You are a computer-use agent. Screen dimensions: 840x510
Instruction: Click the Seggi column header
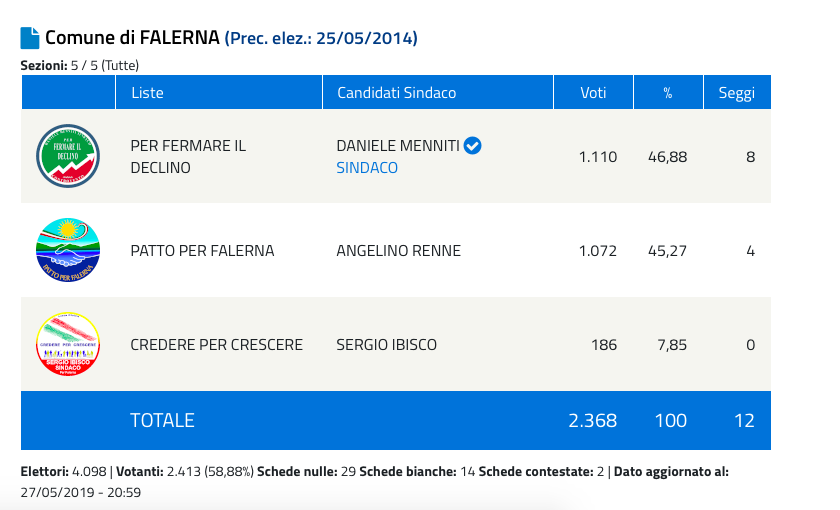click(736, 93)
